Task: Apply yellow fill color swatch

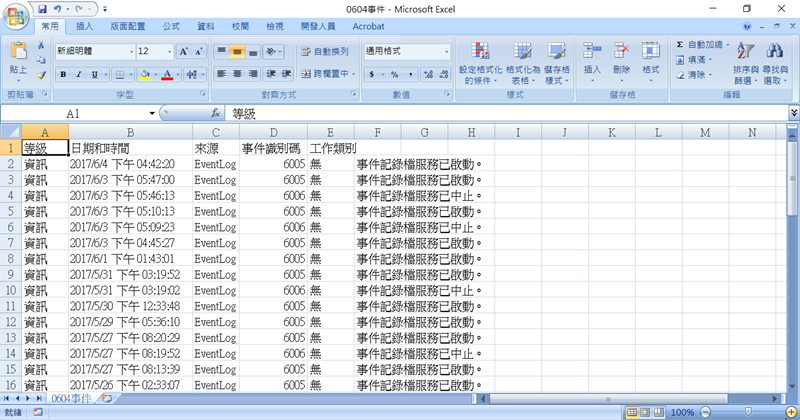Action: (x=145, y=75)
